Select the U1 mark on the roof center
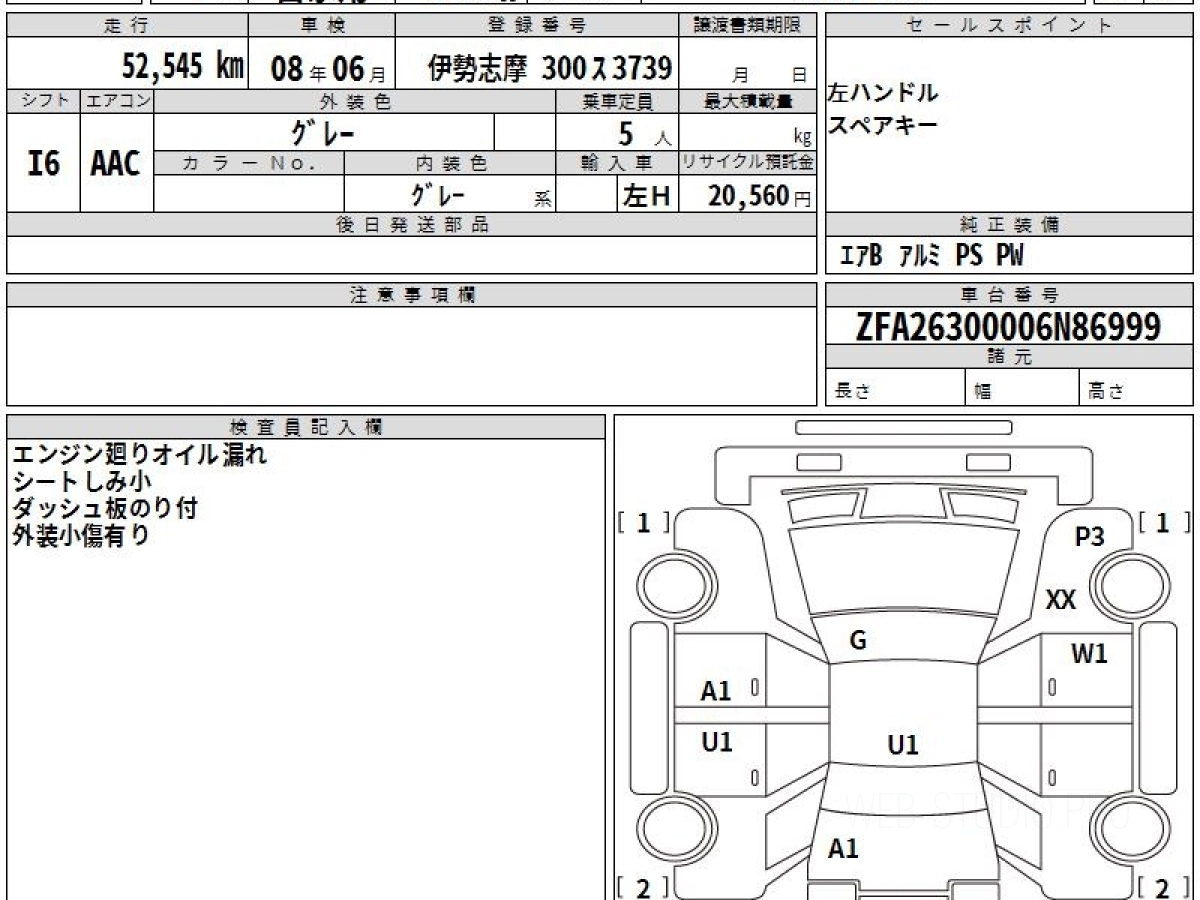This screenshot has height=900, width=1200. pos(902,745)
